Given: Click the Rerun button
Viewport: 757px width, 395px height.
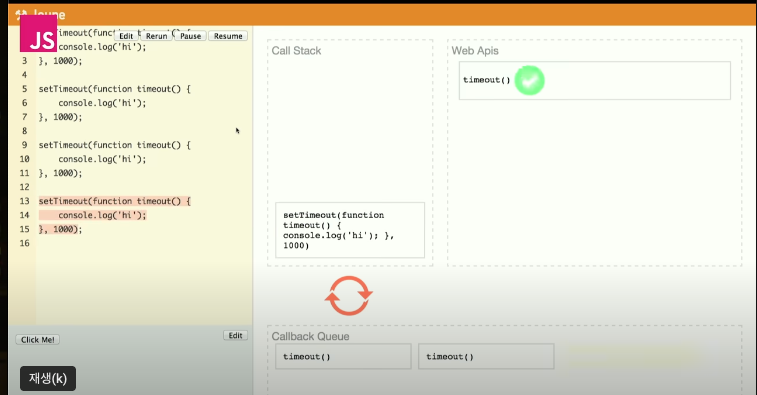Looking at the screenshot, I should click(x=156, y=36).
